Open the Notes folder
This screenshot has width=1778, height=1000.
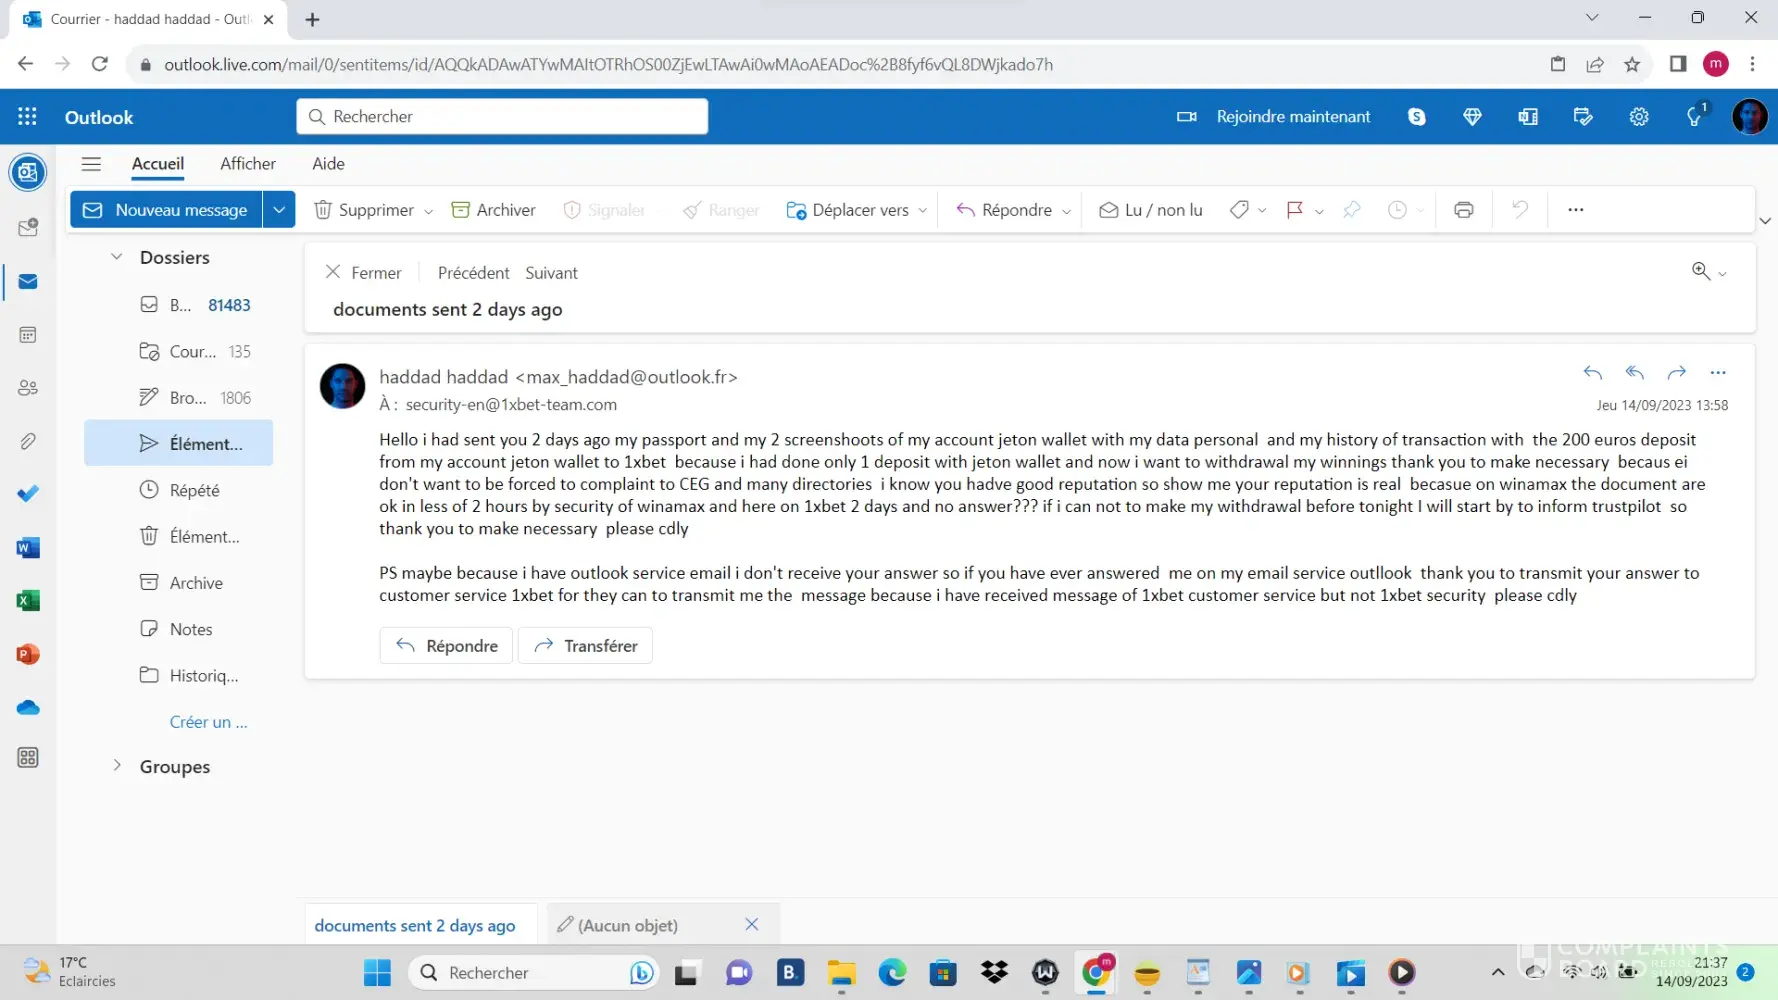click(178, 629)
